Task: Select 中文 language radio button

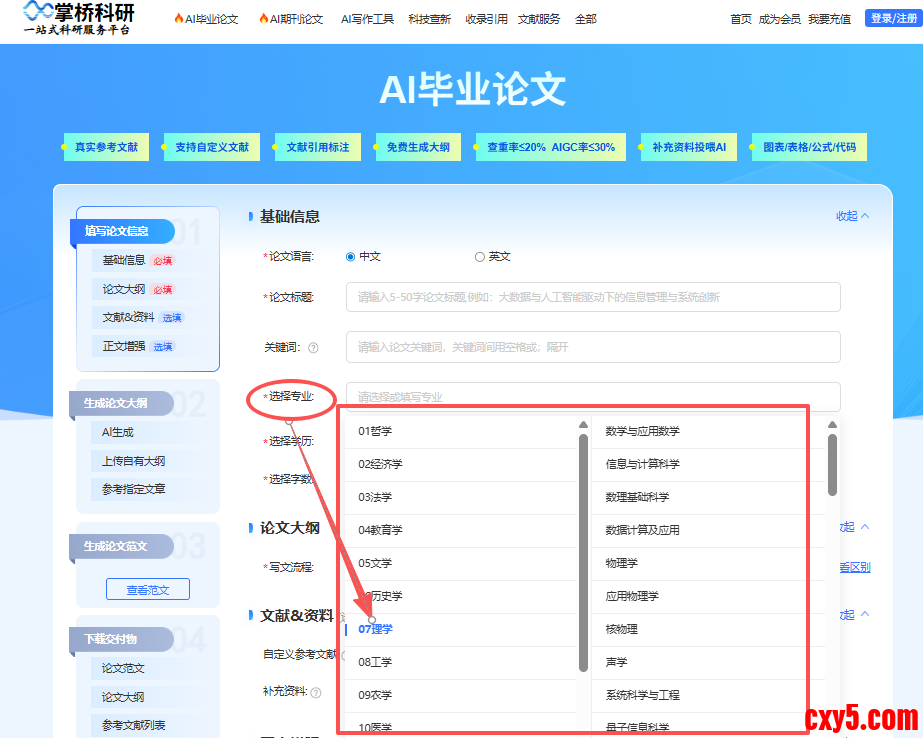Action: [x=350, y=257]
